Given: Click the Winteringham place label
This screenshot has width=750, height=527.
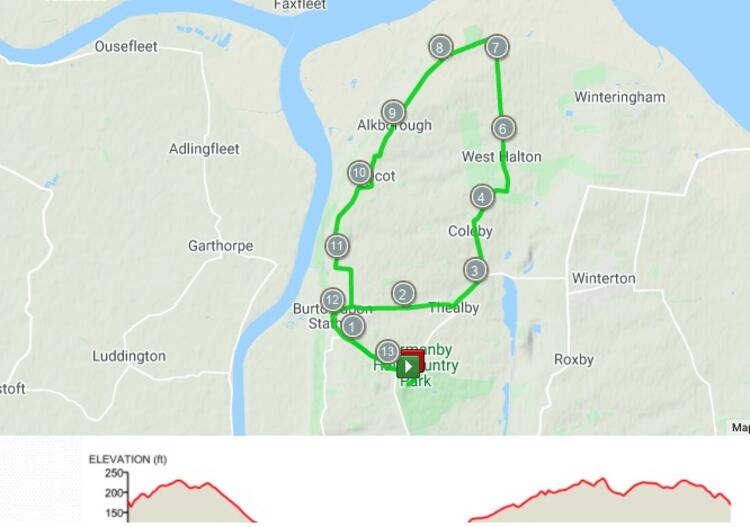Looking at the screenshot, I should click(x=619, y=97).
